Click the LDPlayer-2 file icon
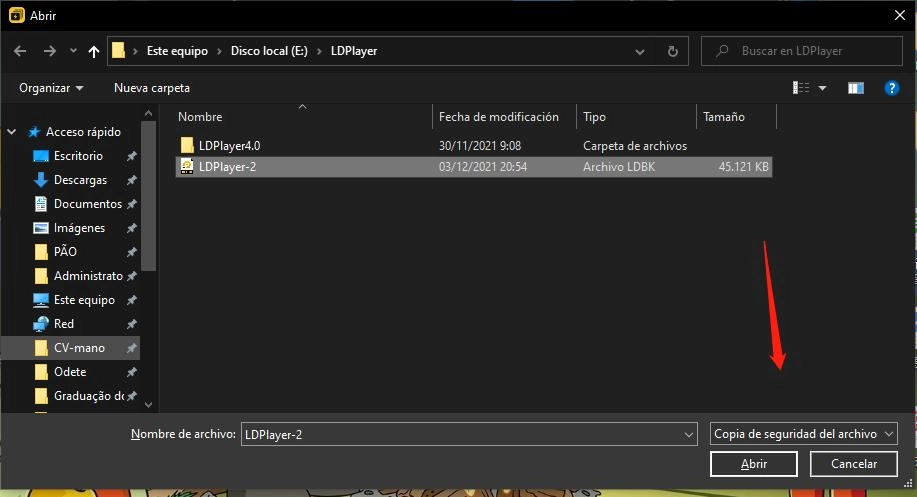The image size is (917, 497). coord(187,167)
